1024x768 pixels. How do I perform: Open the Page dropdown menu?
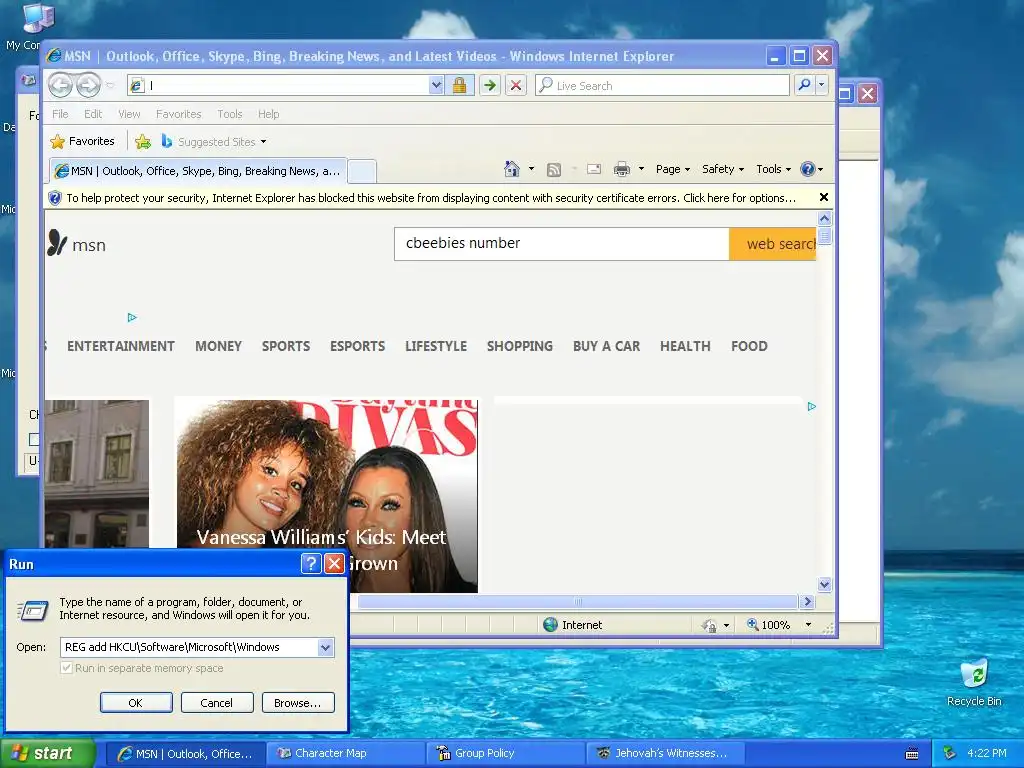(x=673, y=169)
